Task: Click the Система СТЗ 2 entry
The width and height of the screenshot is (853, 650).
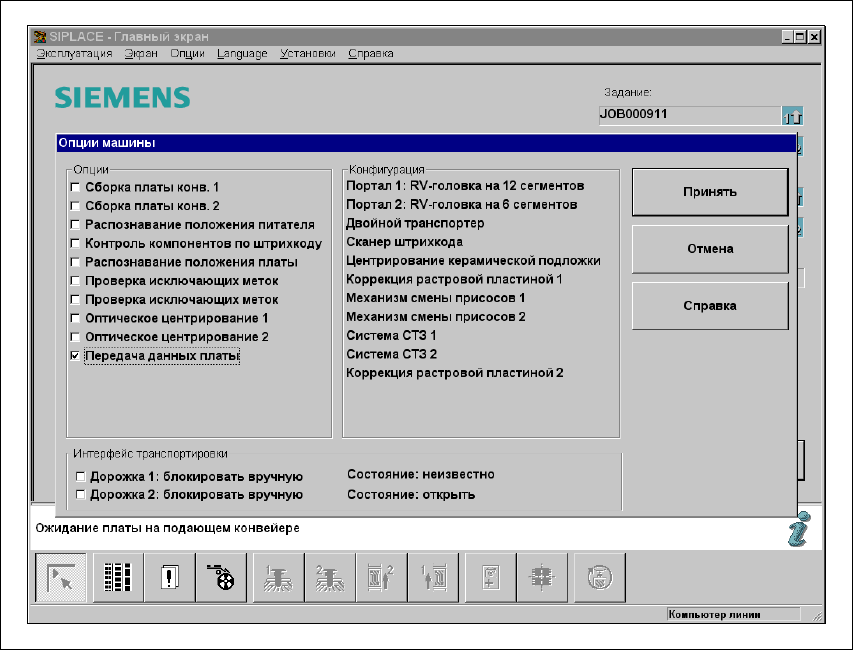Action: click(392, 354)
